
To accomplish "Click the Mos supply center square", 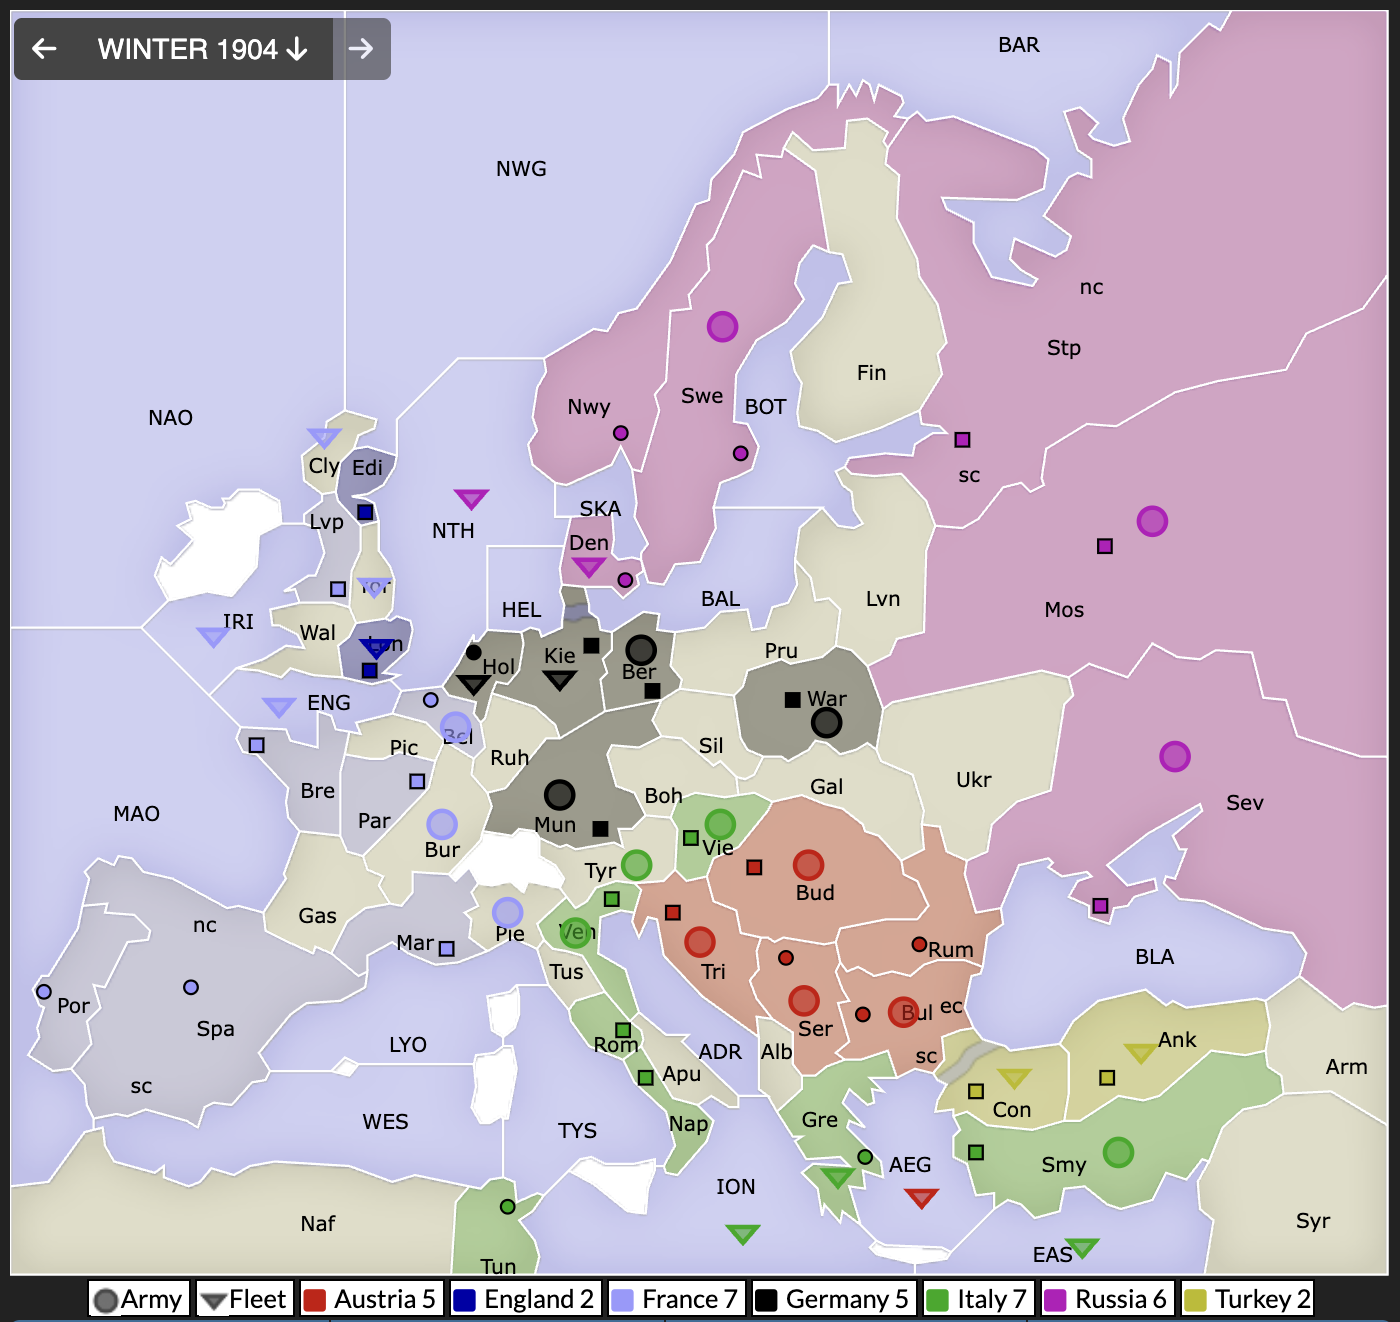I will tap(1104, 546).
